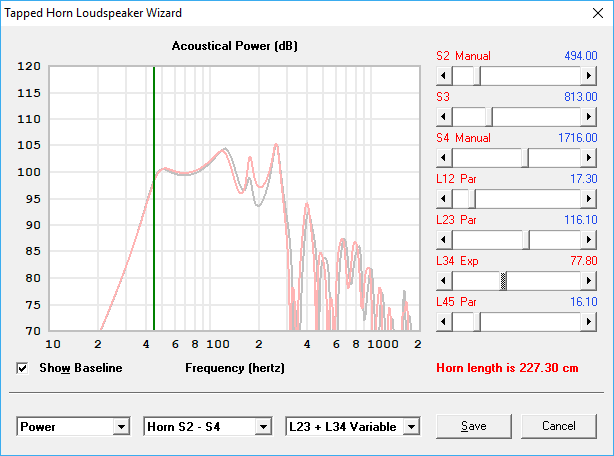The height and width of the screenshot is (456, 614).
Task: Click the L34 slider left arrow
Action: tap(444, 281)
